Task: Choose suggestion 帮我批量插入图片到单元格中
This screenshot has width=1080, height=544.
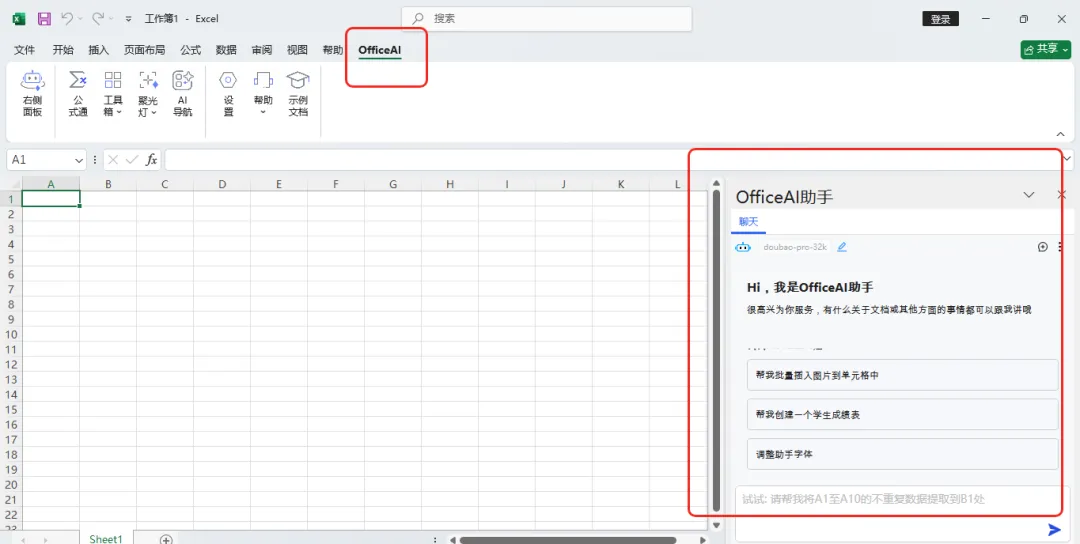Action: click(x=902, y=375)
